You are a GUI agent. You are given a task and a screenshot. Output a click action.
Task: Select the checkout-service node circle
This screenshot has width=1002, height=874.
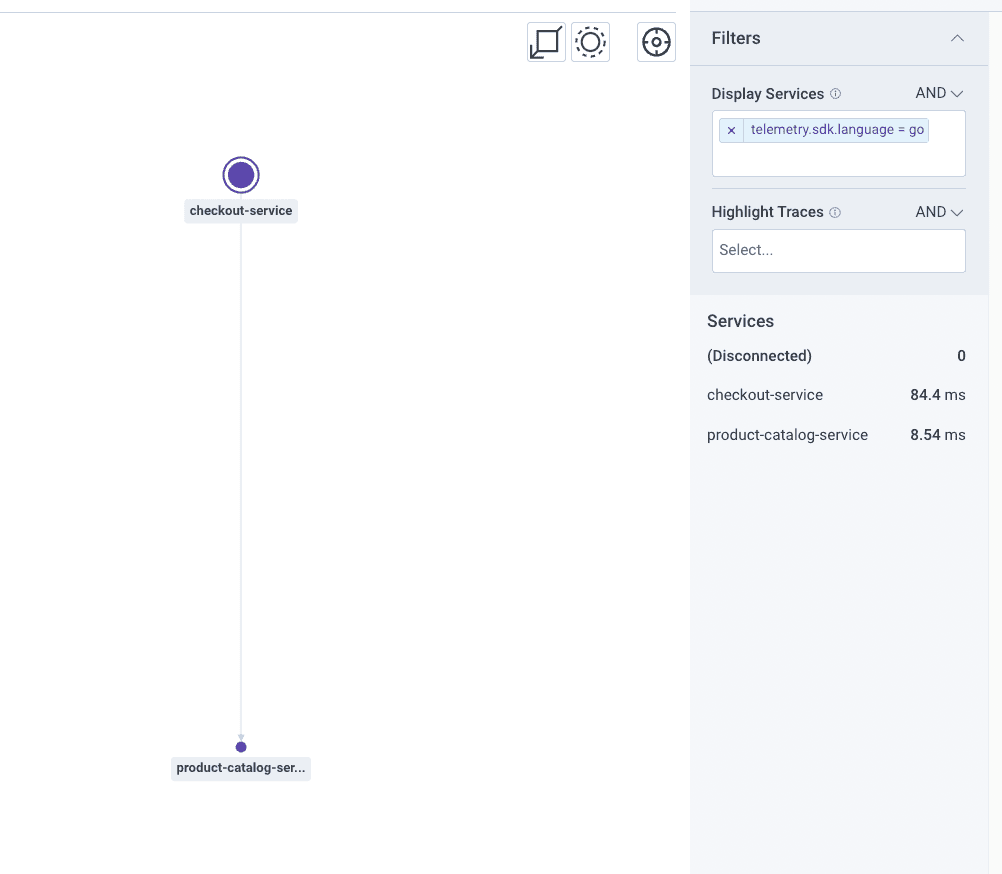point(241,175)
